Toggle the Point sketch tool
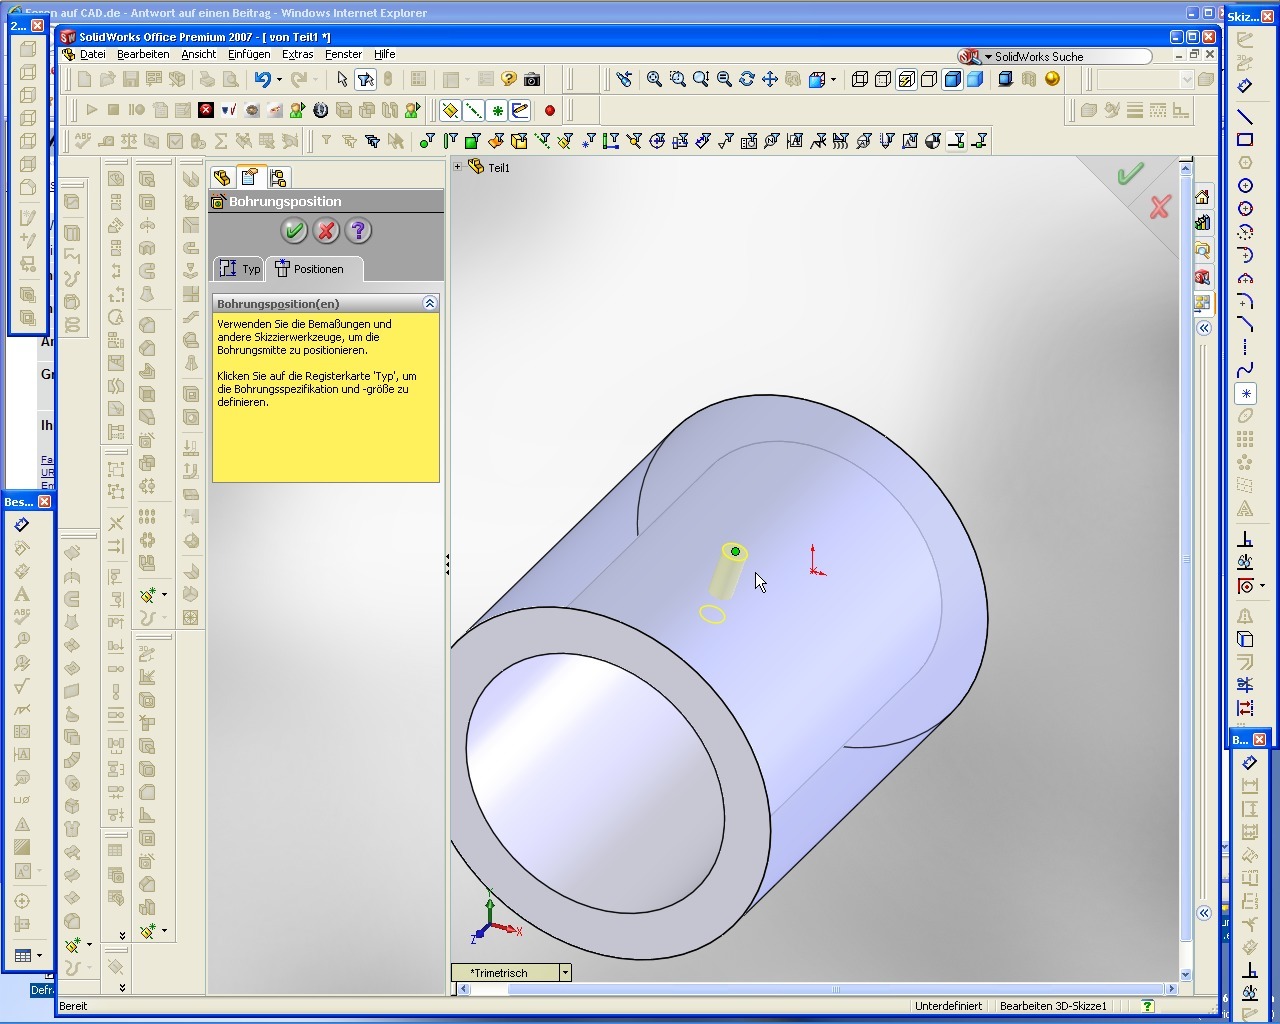1280x1024 pixels. (x=1245, y=394)
